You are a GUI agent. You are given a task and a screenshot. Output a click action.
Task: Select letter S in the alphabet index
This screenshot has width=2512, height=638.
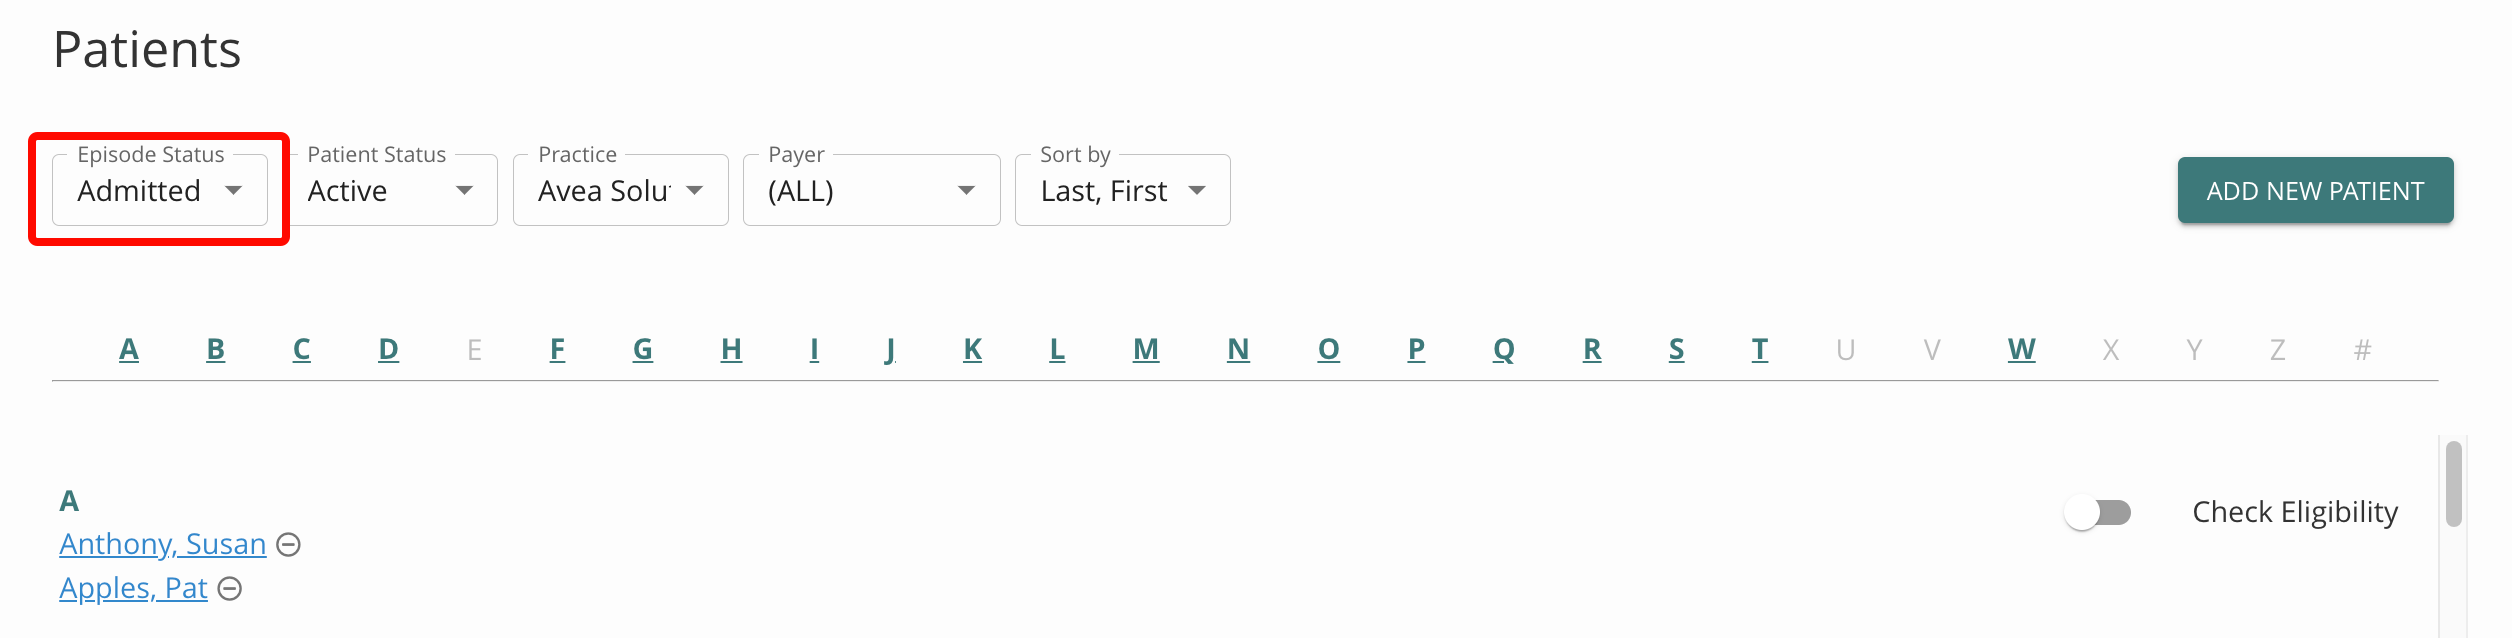pos(1677,349)
